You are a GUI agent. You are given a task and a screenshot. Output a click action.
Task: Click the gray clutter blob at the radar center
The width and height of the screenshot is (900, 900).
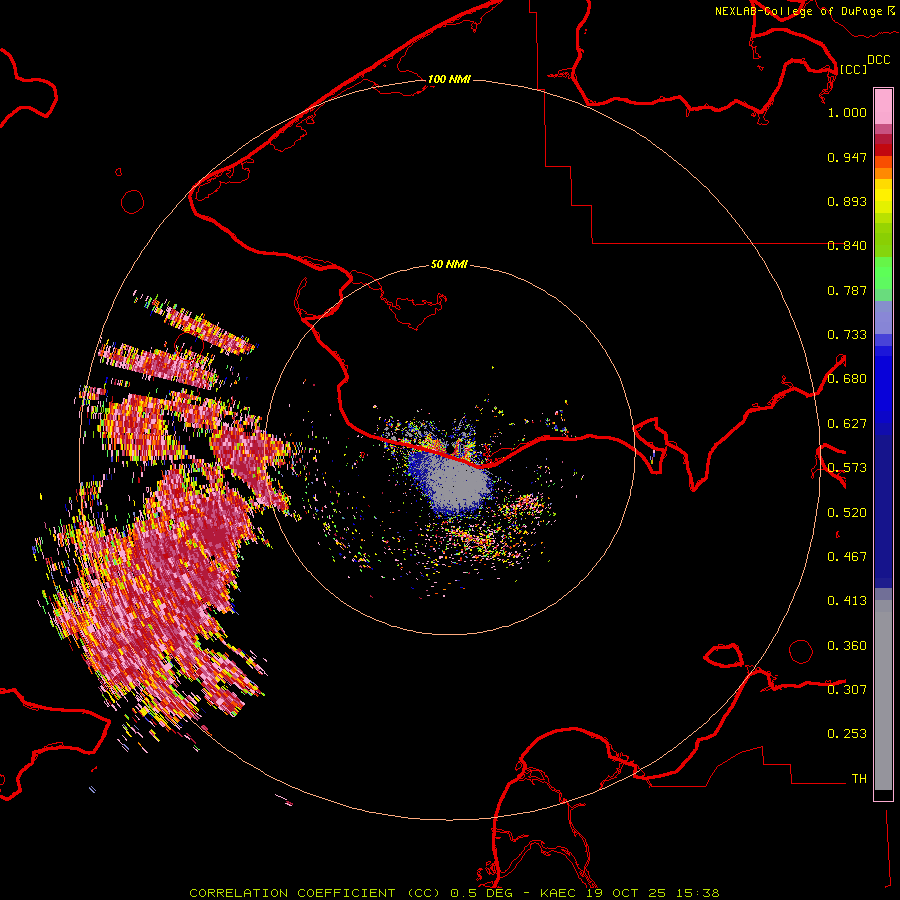point(459,485)
